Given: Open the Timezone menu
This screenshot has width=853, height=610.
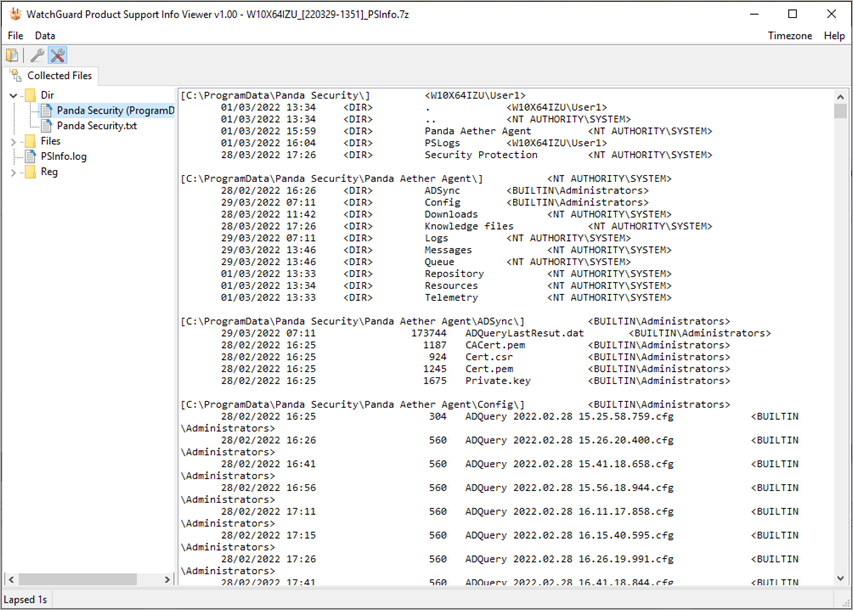Looking at the screenshot, I should tap(790, 35).
